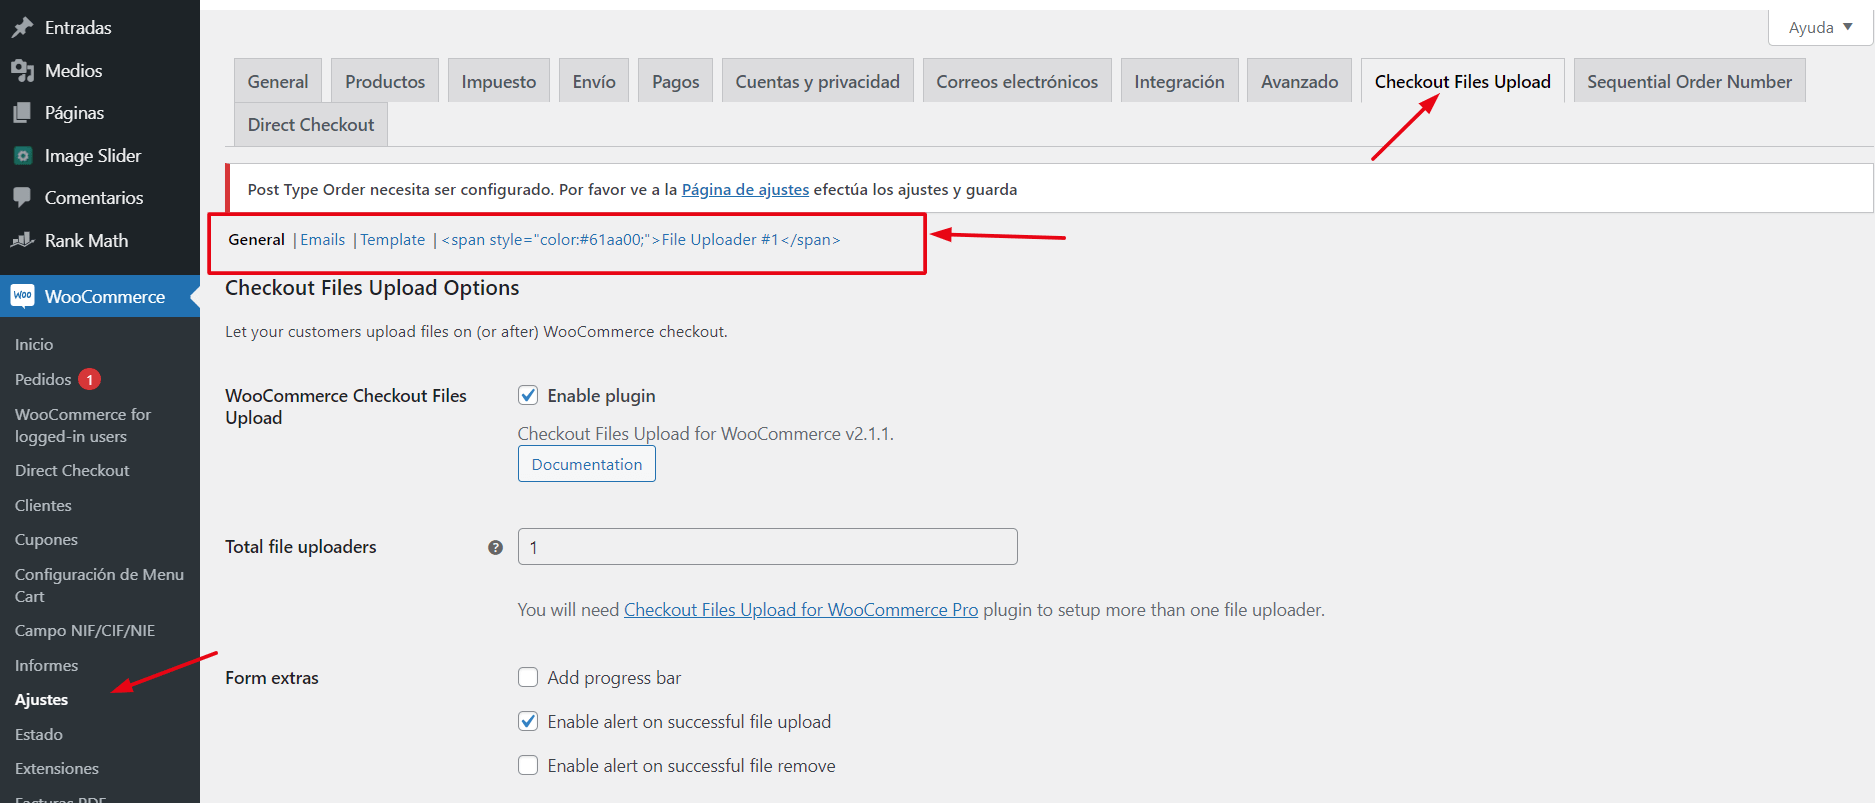Open the Pagos tab
Screen dimensions: 1875x803
676,81
